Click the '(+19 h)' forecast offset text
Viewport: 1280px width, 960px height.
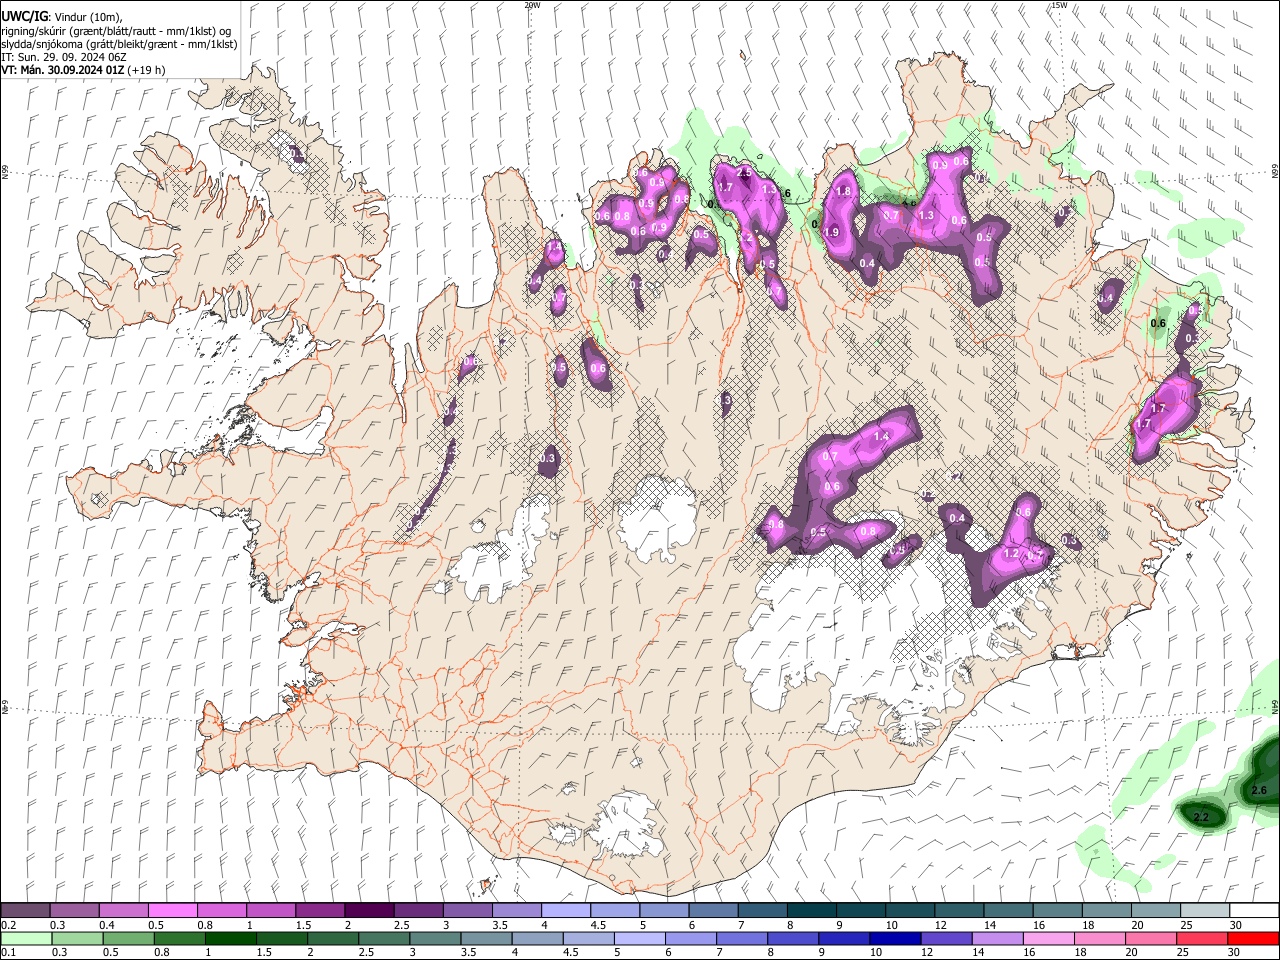(147, 71)
